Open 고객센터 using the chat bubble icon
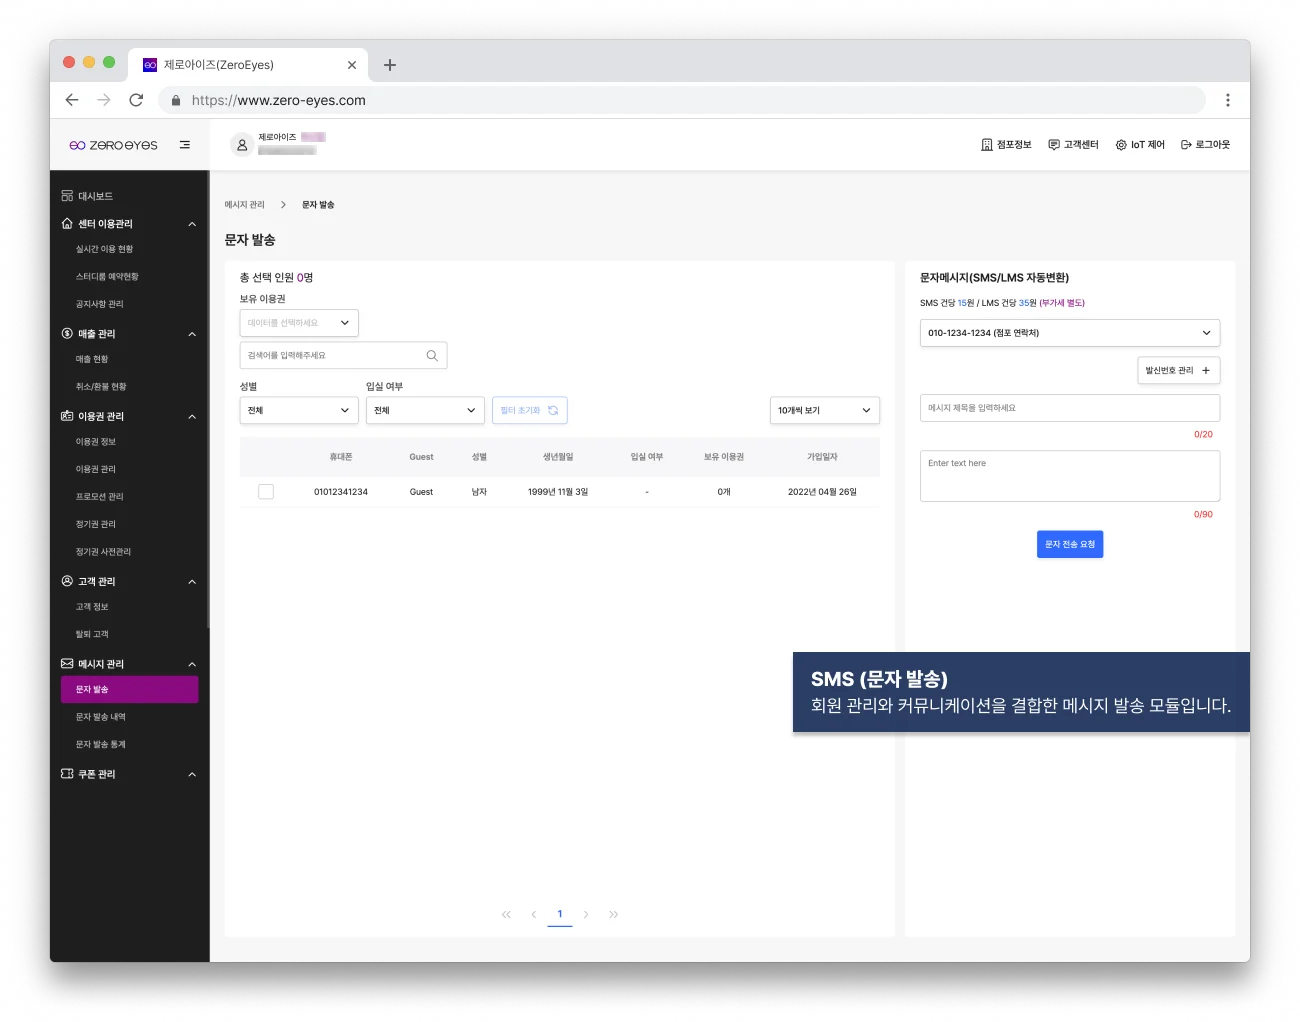Viewport: 1300px width, 1022px height. (x=1053, y=144)
